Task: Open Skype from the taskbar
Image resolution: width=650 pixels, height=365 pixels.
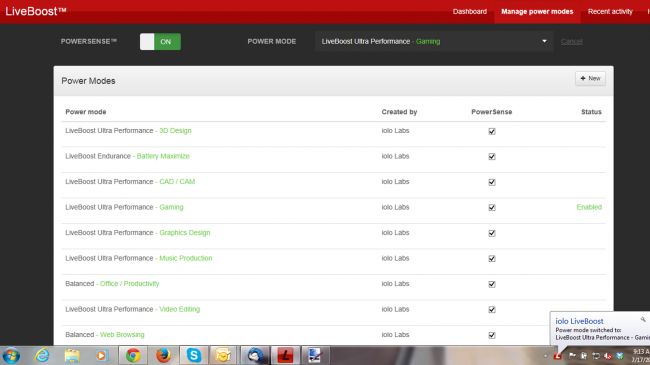Action: pos(194,355)
